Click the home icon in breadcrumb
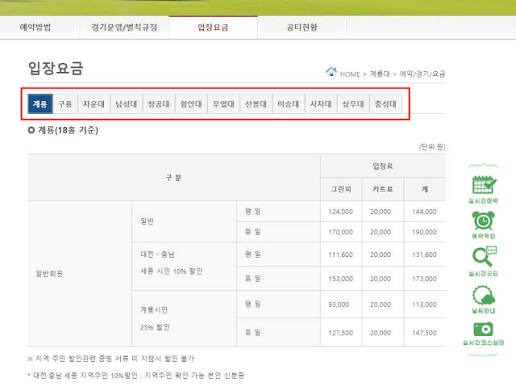This screenshot has height=387, width=516. (331, 71)
